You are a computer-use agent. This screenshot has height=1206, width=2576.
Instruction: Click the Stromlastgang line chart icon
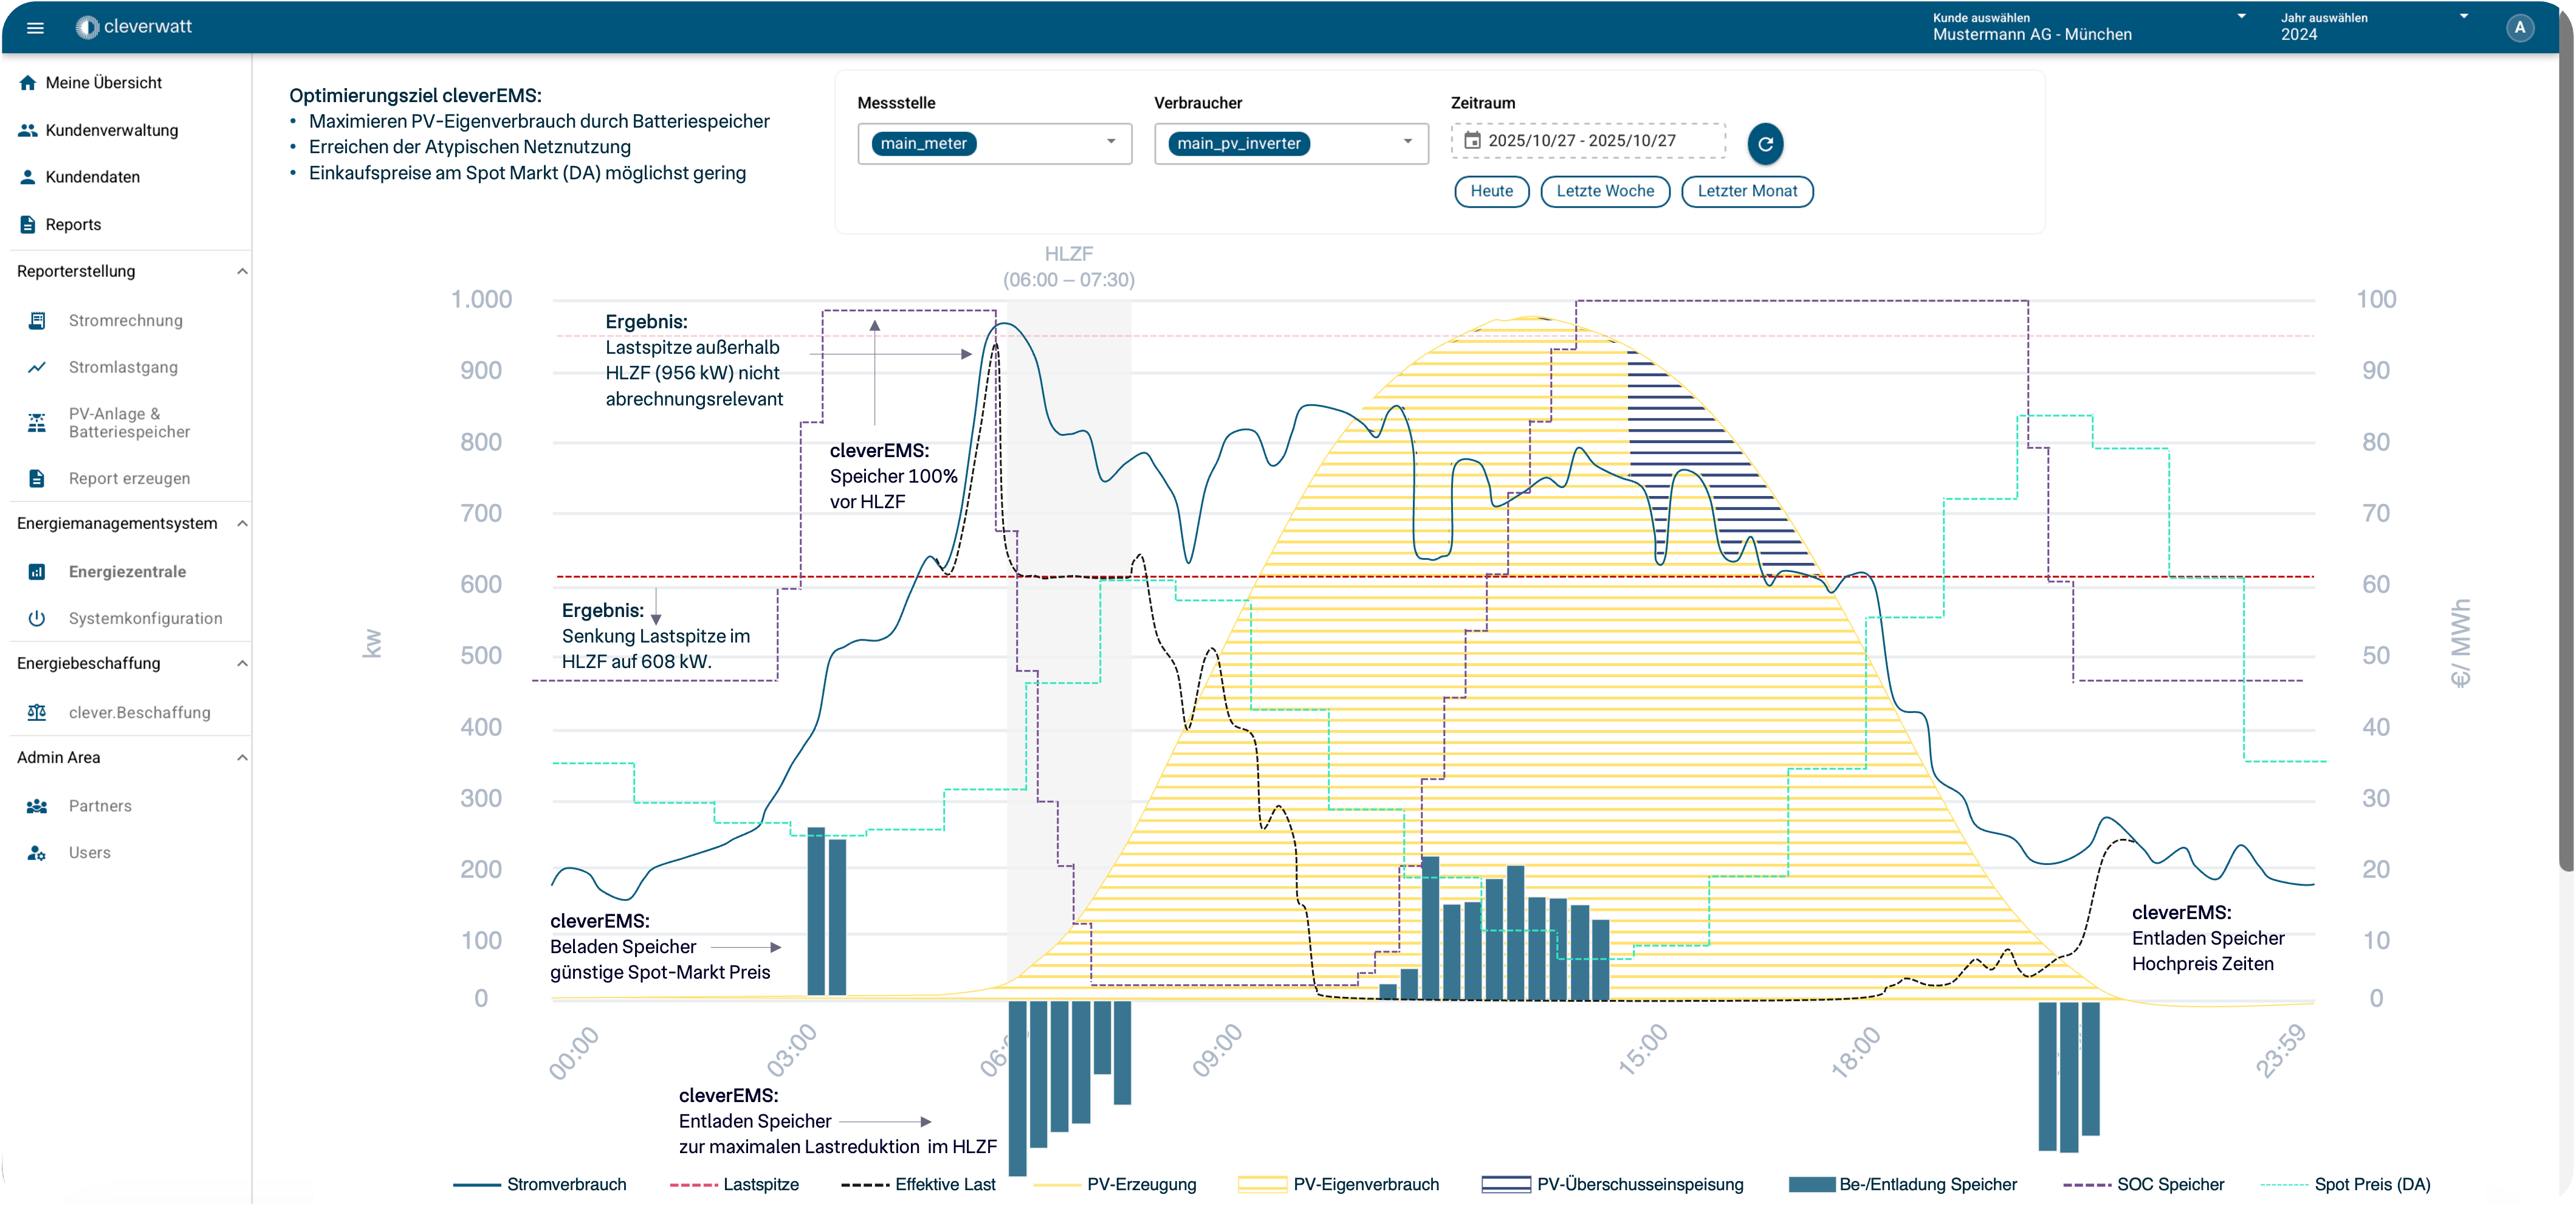[37, 368]
